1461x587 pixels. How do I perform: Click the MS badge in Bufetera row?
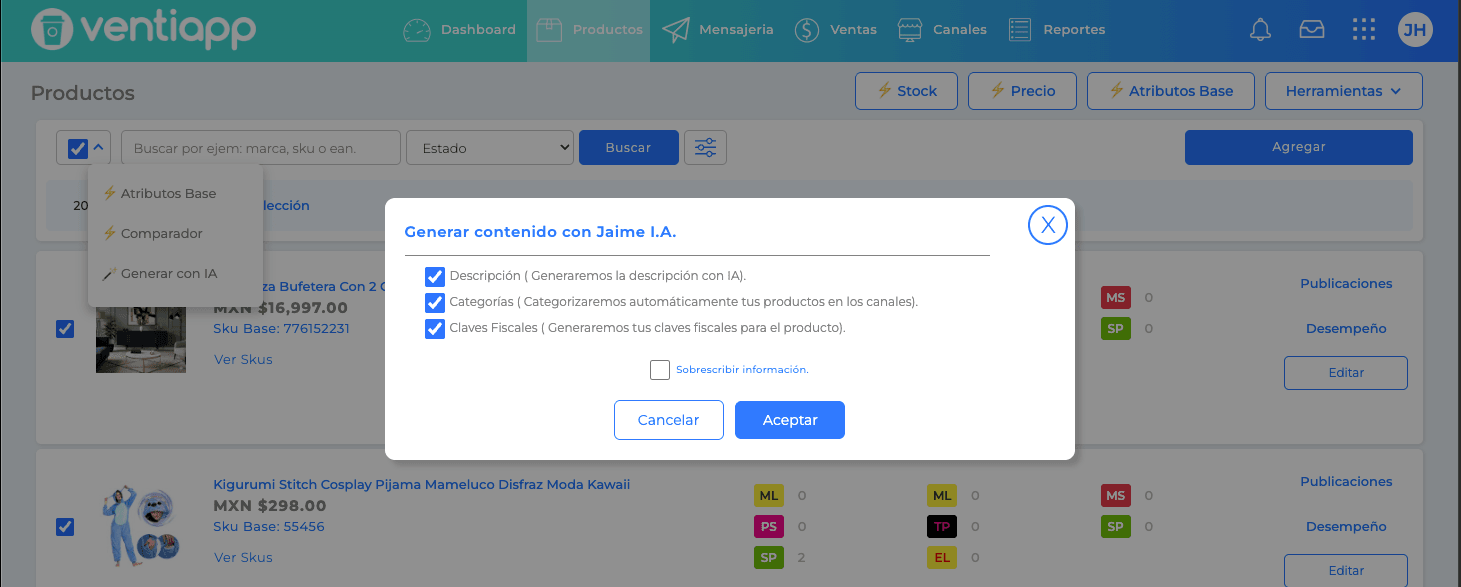pyautogui.click(x=1116, y=297)
